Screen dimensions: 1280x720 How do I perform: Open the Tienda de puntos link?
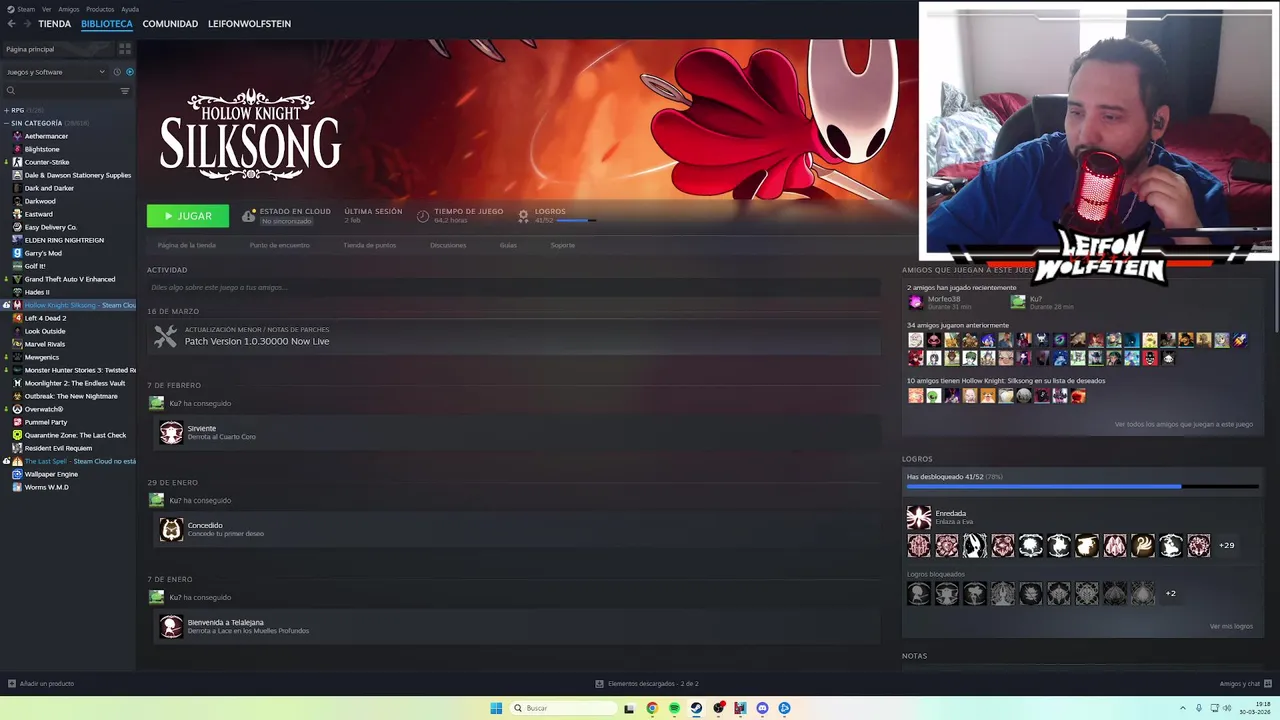coord(369,245)
